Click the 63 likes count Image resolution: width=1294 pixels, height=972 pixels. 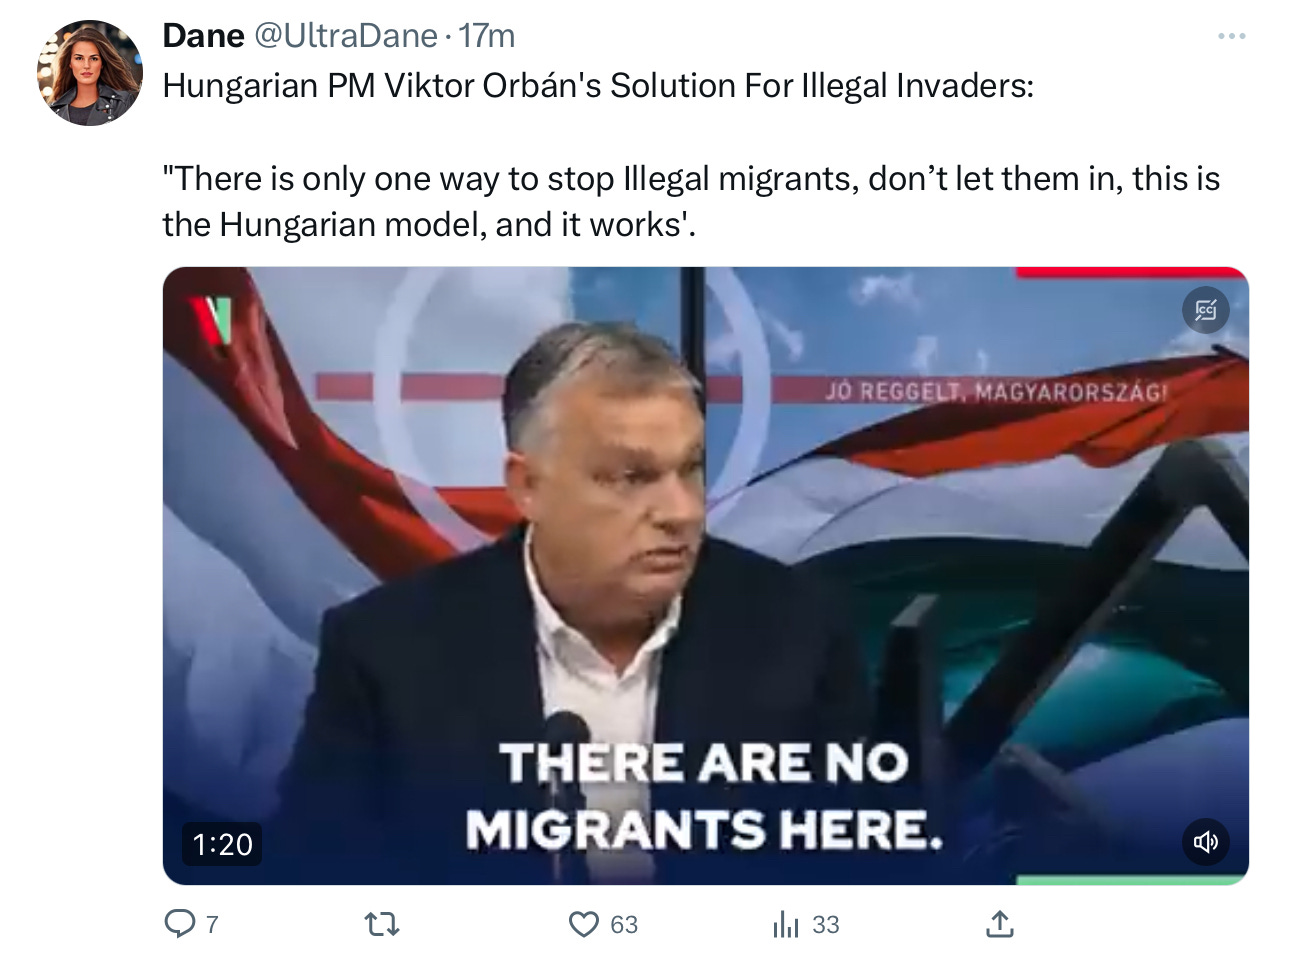coord(624,925)
